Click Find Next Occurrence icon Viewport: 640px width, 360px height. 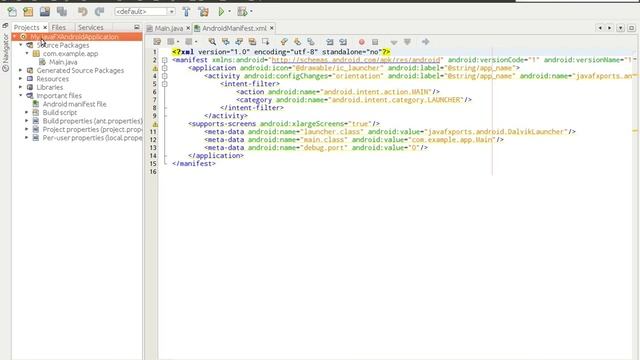239,42
